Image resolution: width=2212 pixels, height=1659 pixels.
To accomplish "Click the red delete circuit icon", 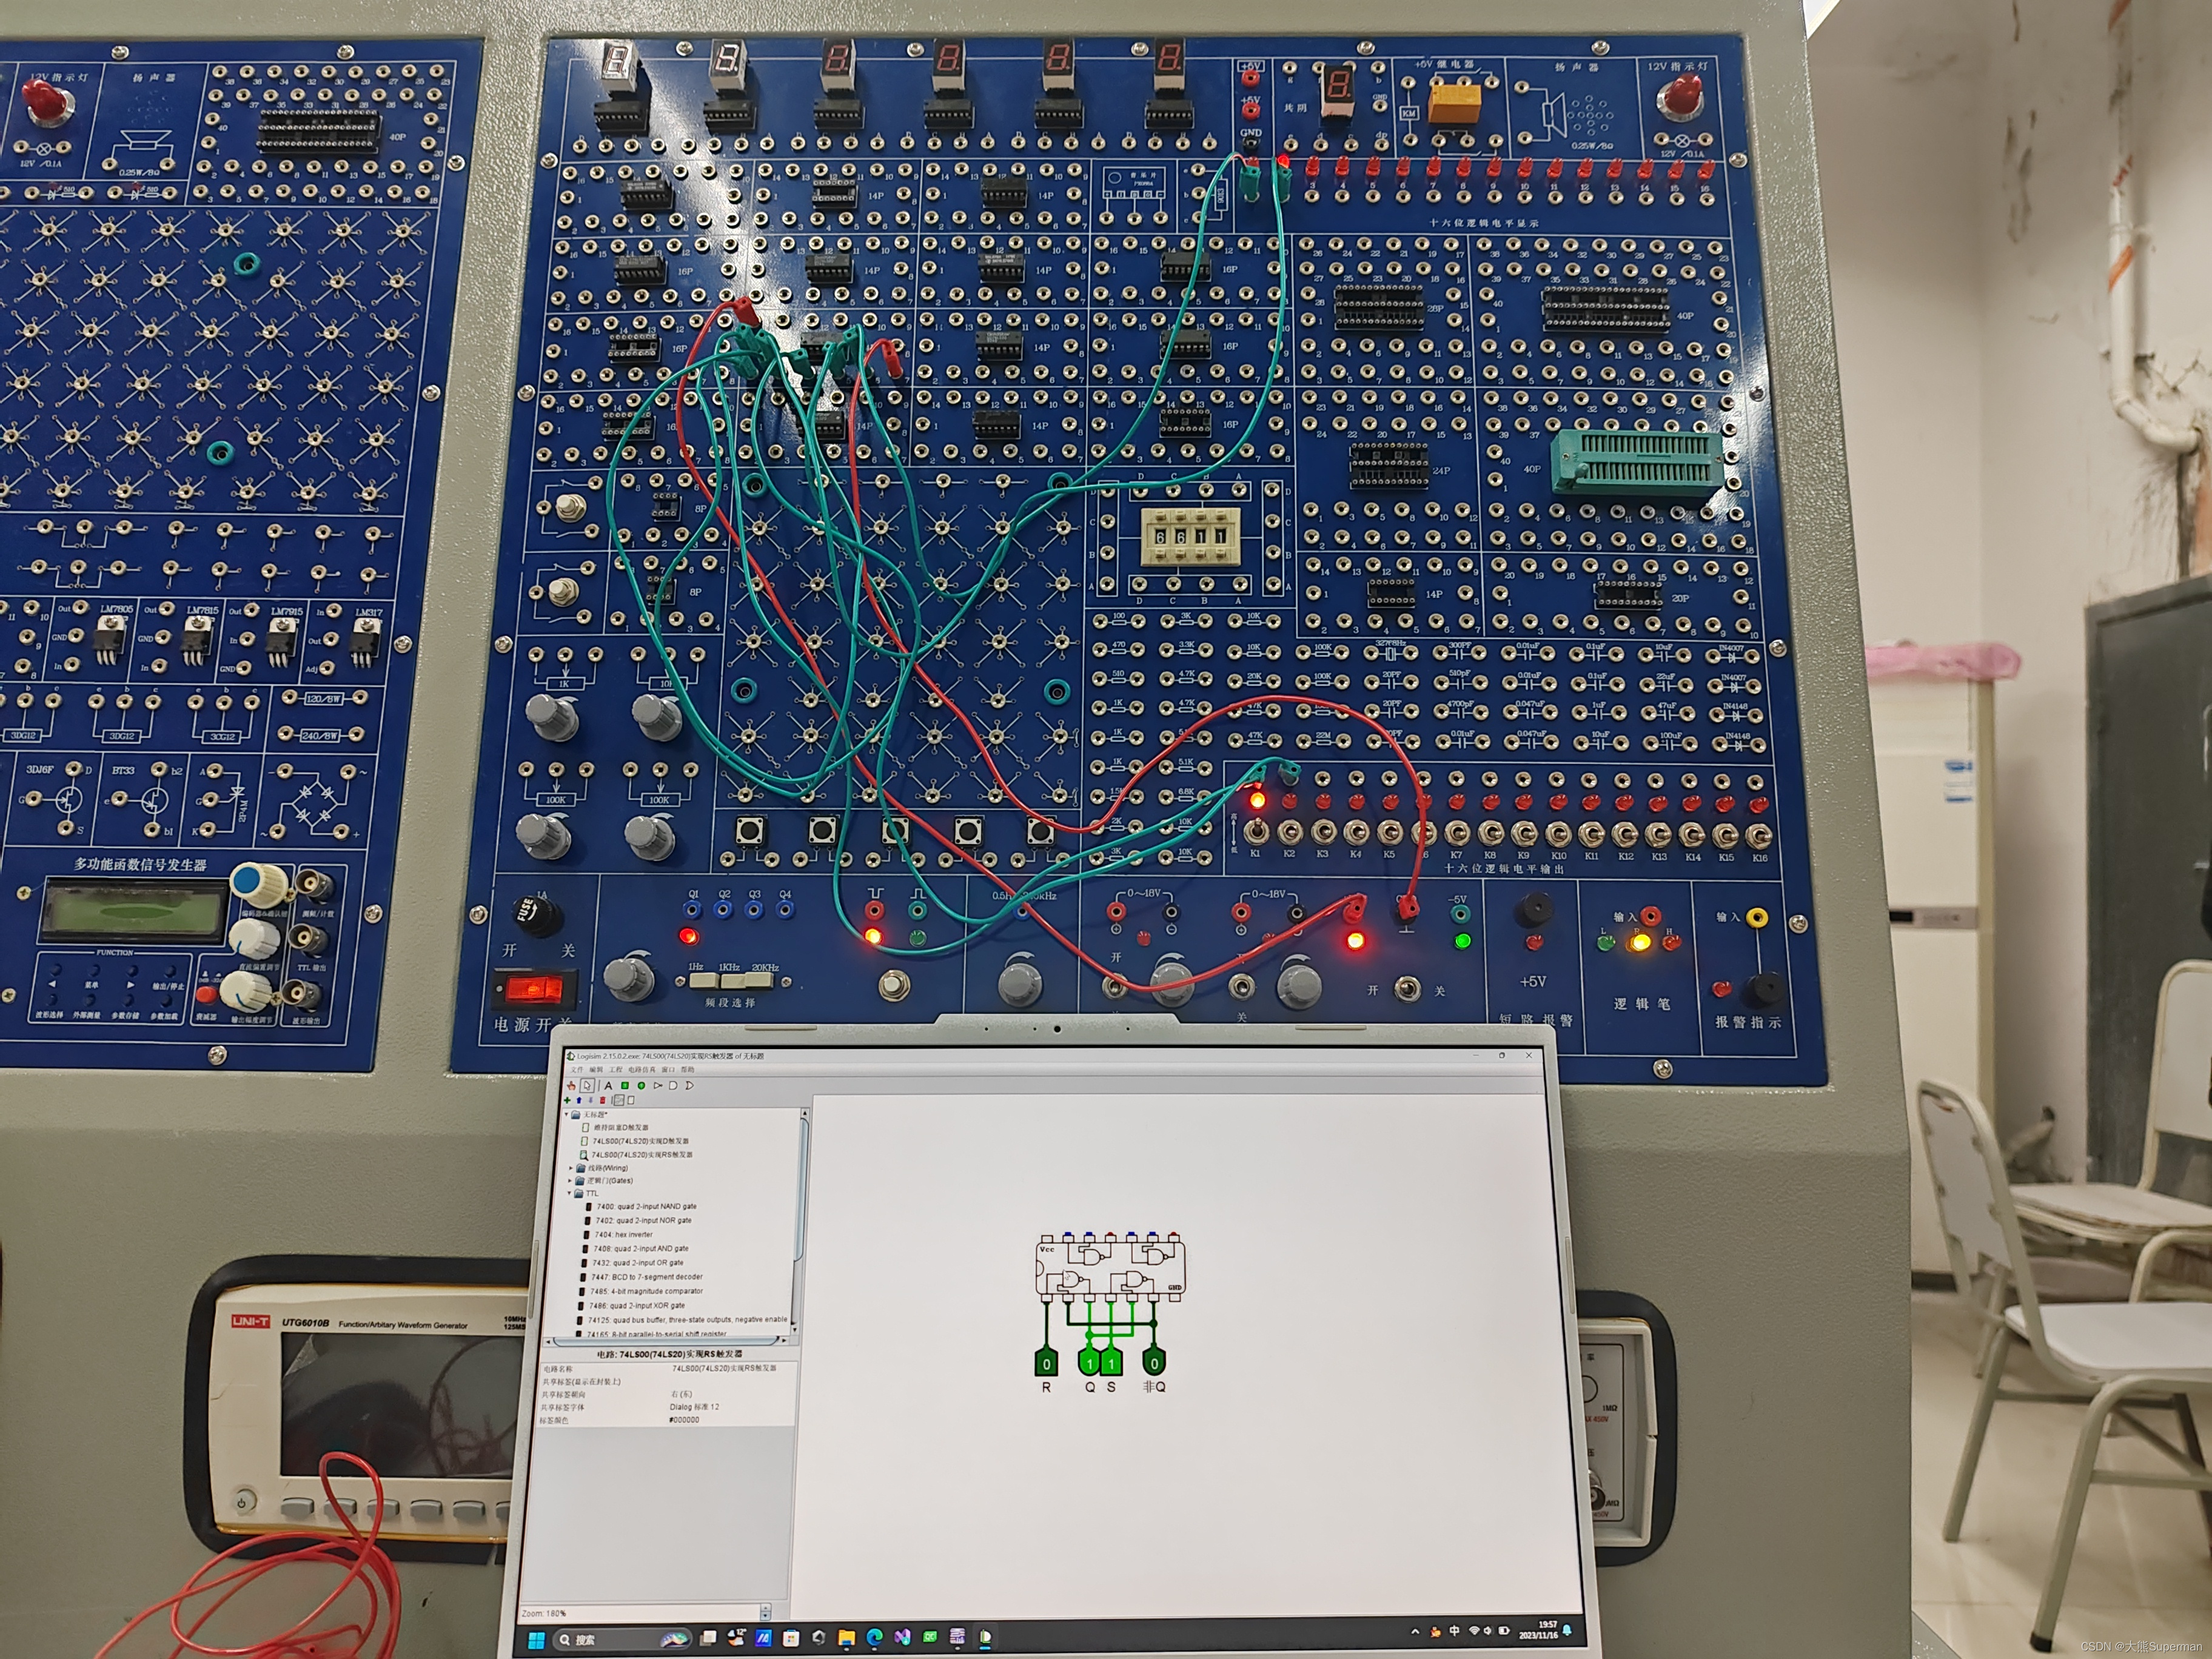I will point(603,1101).
